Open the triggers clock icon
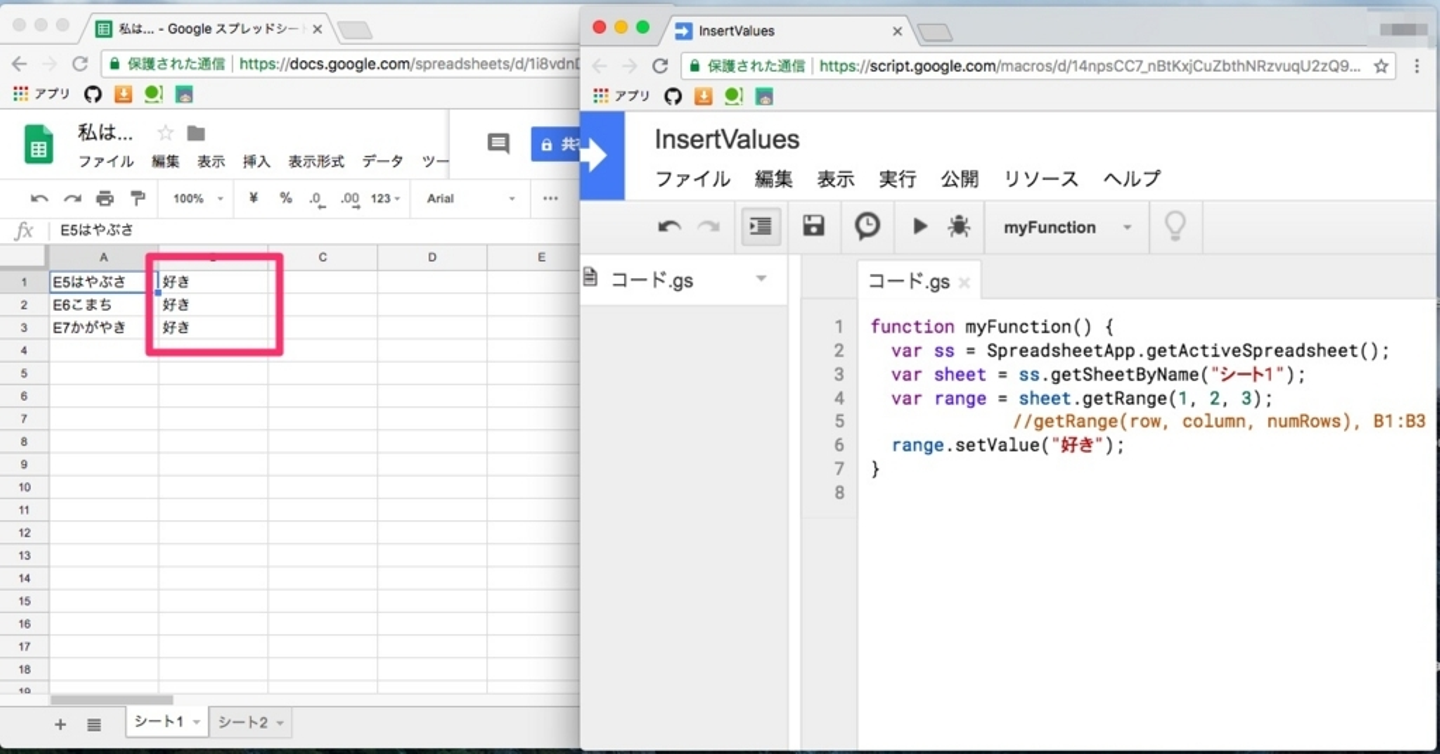This screenshot has width=1440, height=754. pyautogui.click(x=867, y=226)
